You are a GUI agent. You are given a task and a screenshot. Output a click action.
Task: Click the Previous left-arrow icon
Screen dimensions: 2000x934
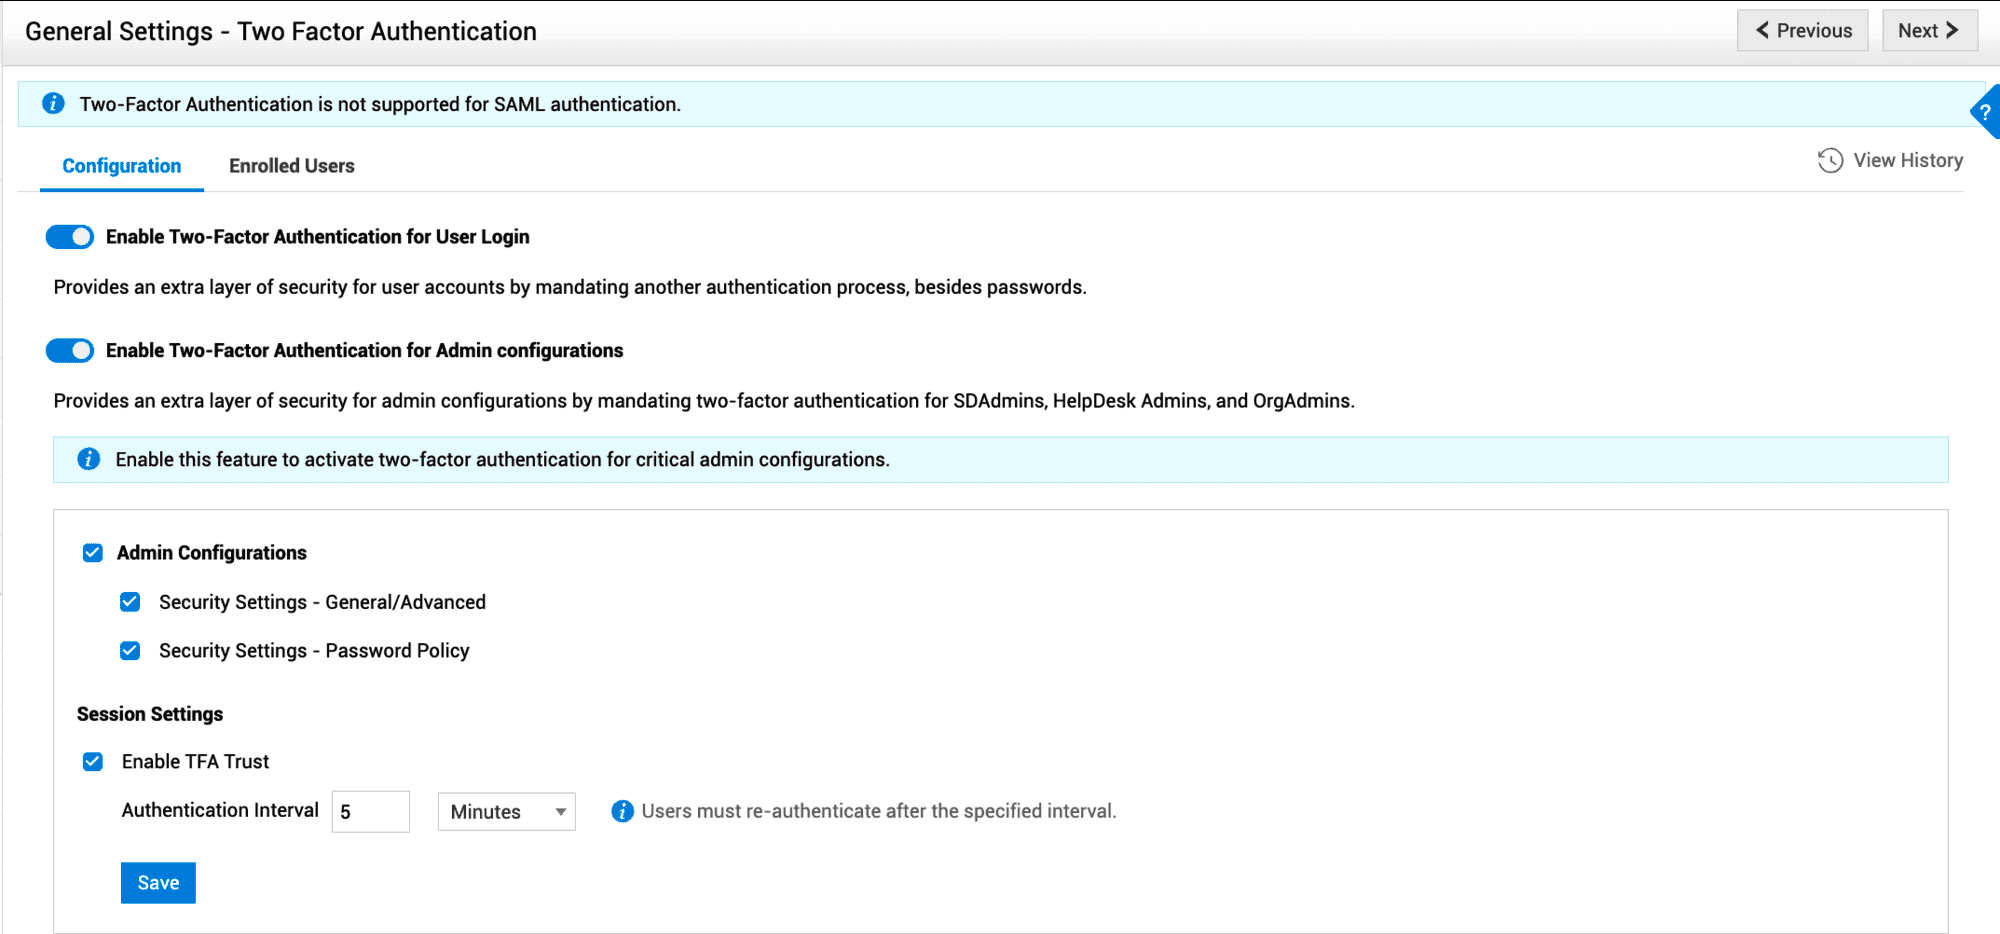(1763, 30)
